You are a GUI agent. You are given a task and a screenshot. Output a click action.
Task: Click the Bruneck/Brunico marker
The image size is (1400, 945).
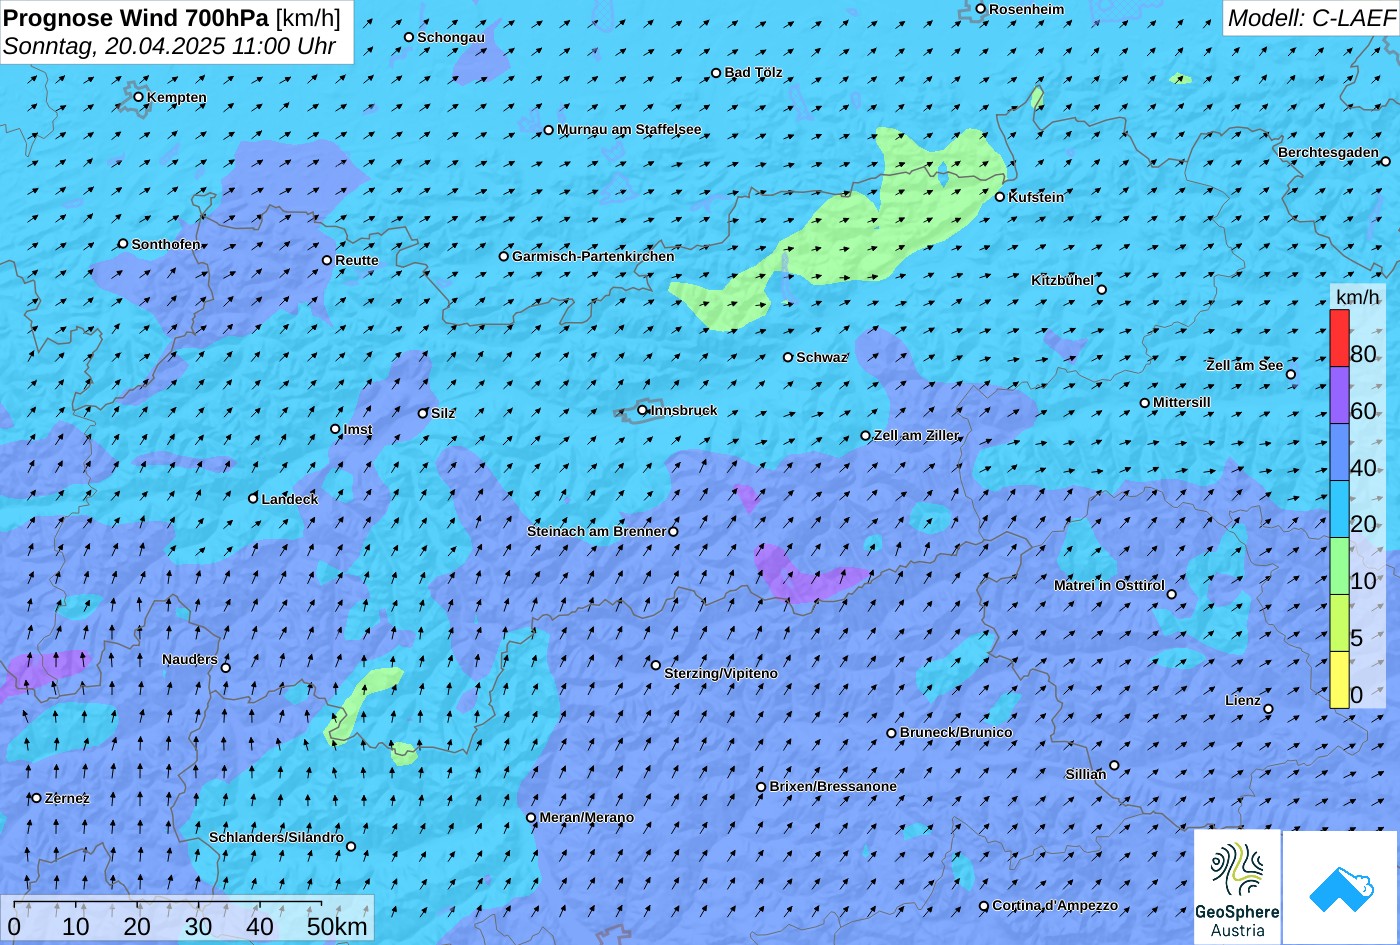[891, 733]
